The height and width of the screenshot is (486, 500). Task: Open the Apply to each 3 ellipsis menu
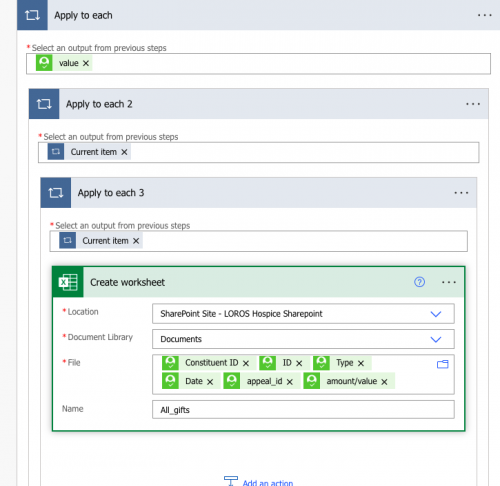tap(461, 193)
